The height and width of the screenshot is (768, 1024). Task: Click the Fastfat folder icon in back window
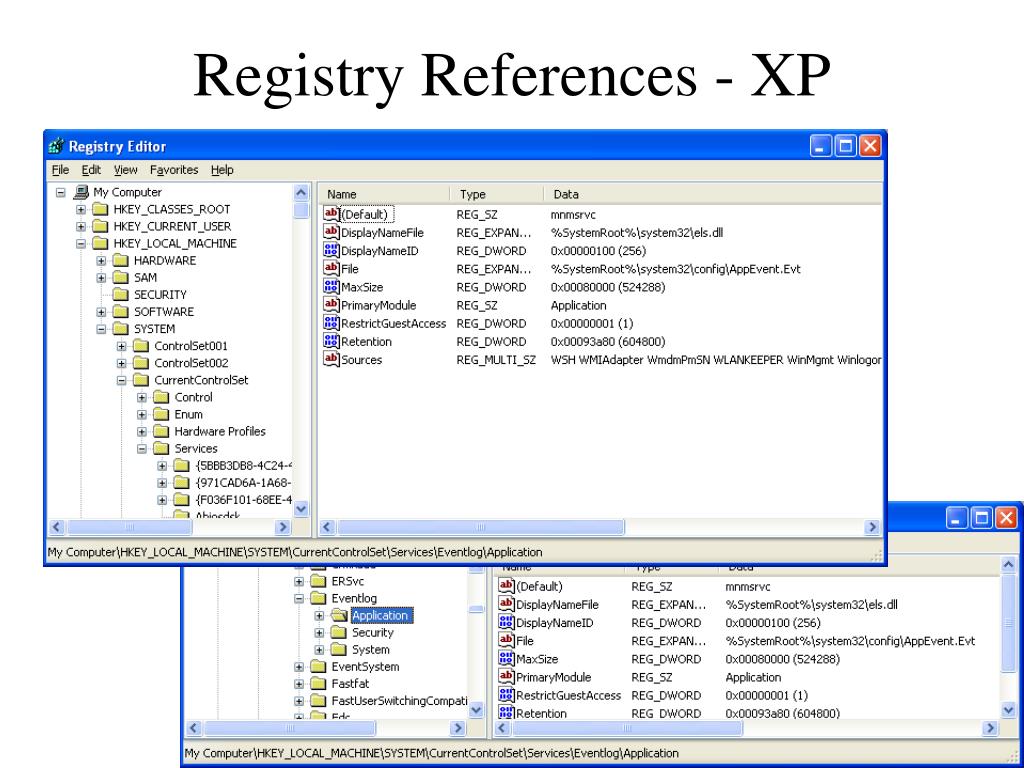[x=318, y=684]
